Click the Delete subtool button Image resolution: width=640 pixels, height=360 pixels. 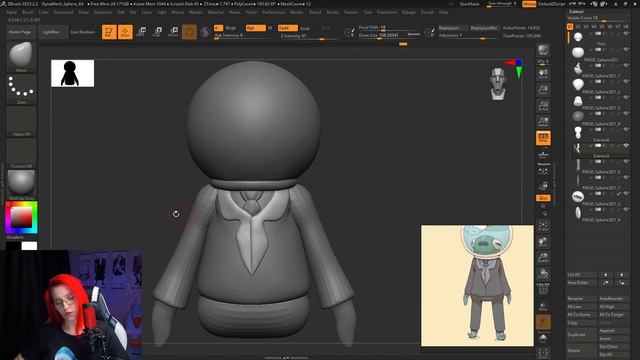click(x=581, y=350)
